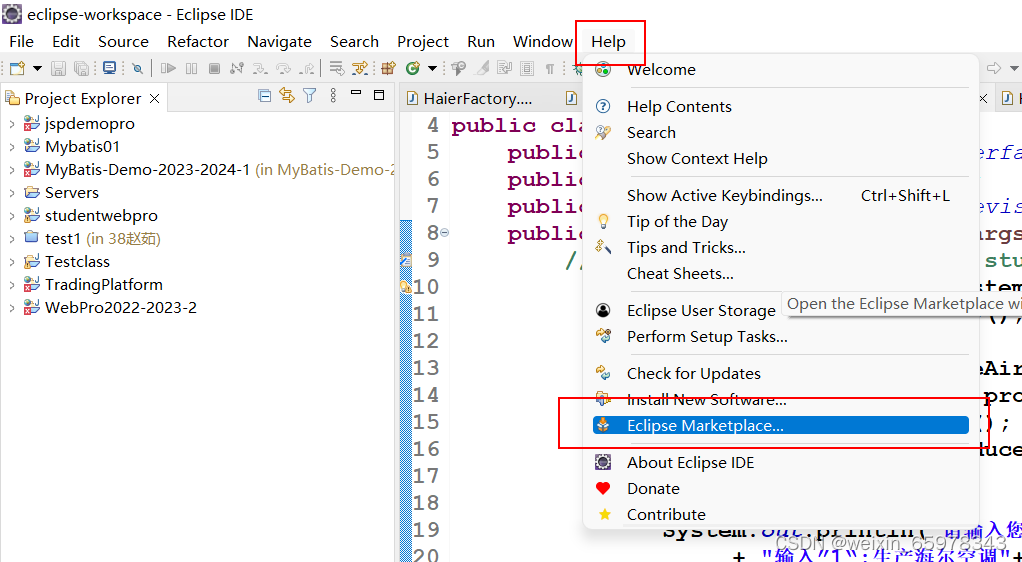Click the grayed flashlight Search toolbar icon
This screenshot has width=1022, height=562.
pos(459,68)
